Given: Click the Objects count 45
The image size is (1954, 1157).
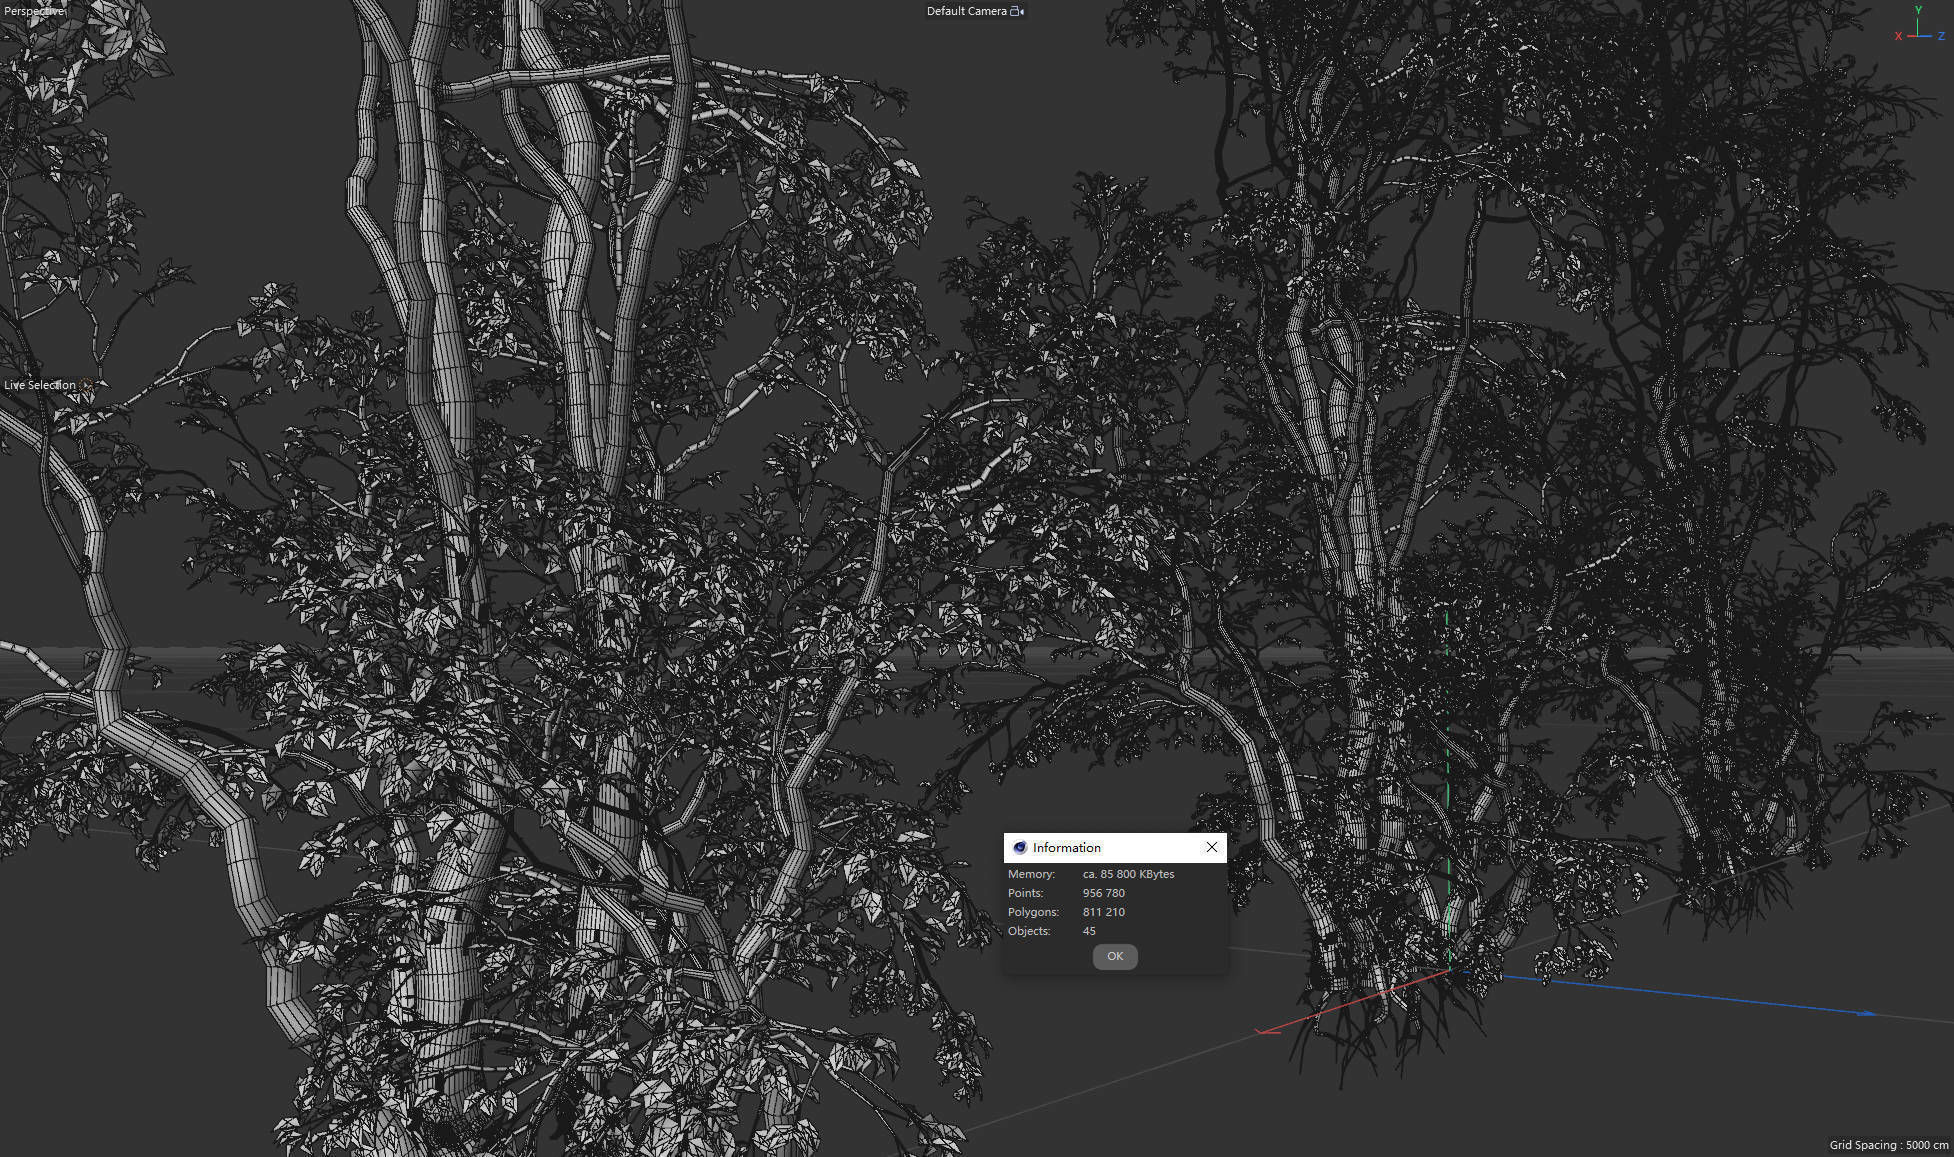Looking at the screenshot, I should pos(1089,931).
